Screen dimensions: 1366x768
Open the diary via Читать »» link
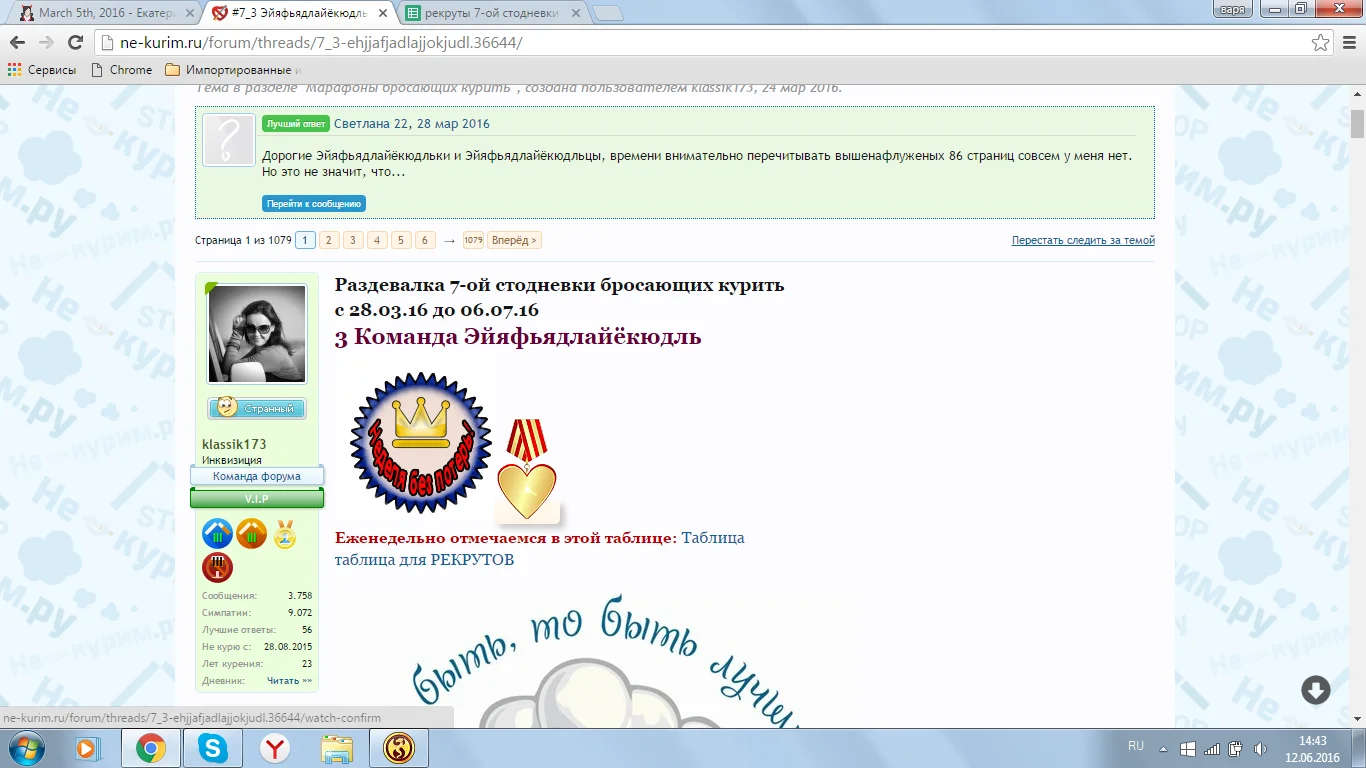[x=290, y=681]
